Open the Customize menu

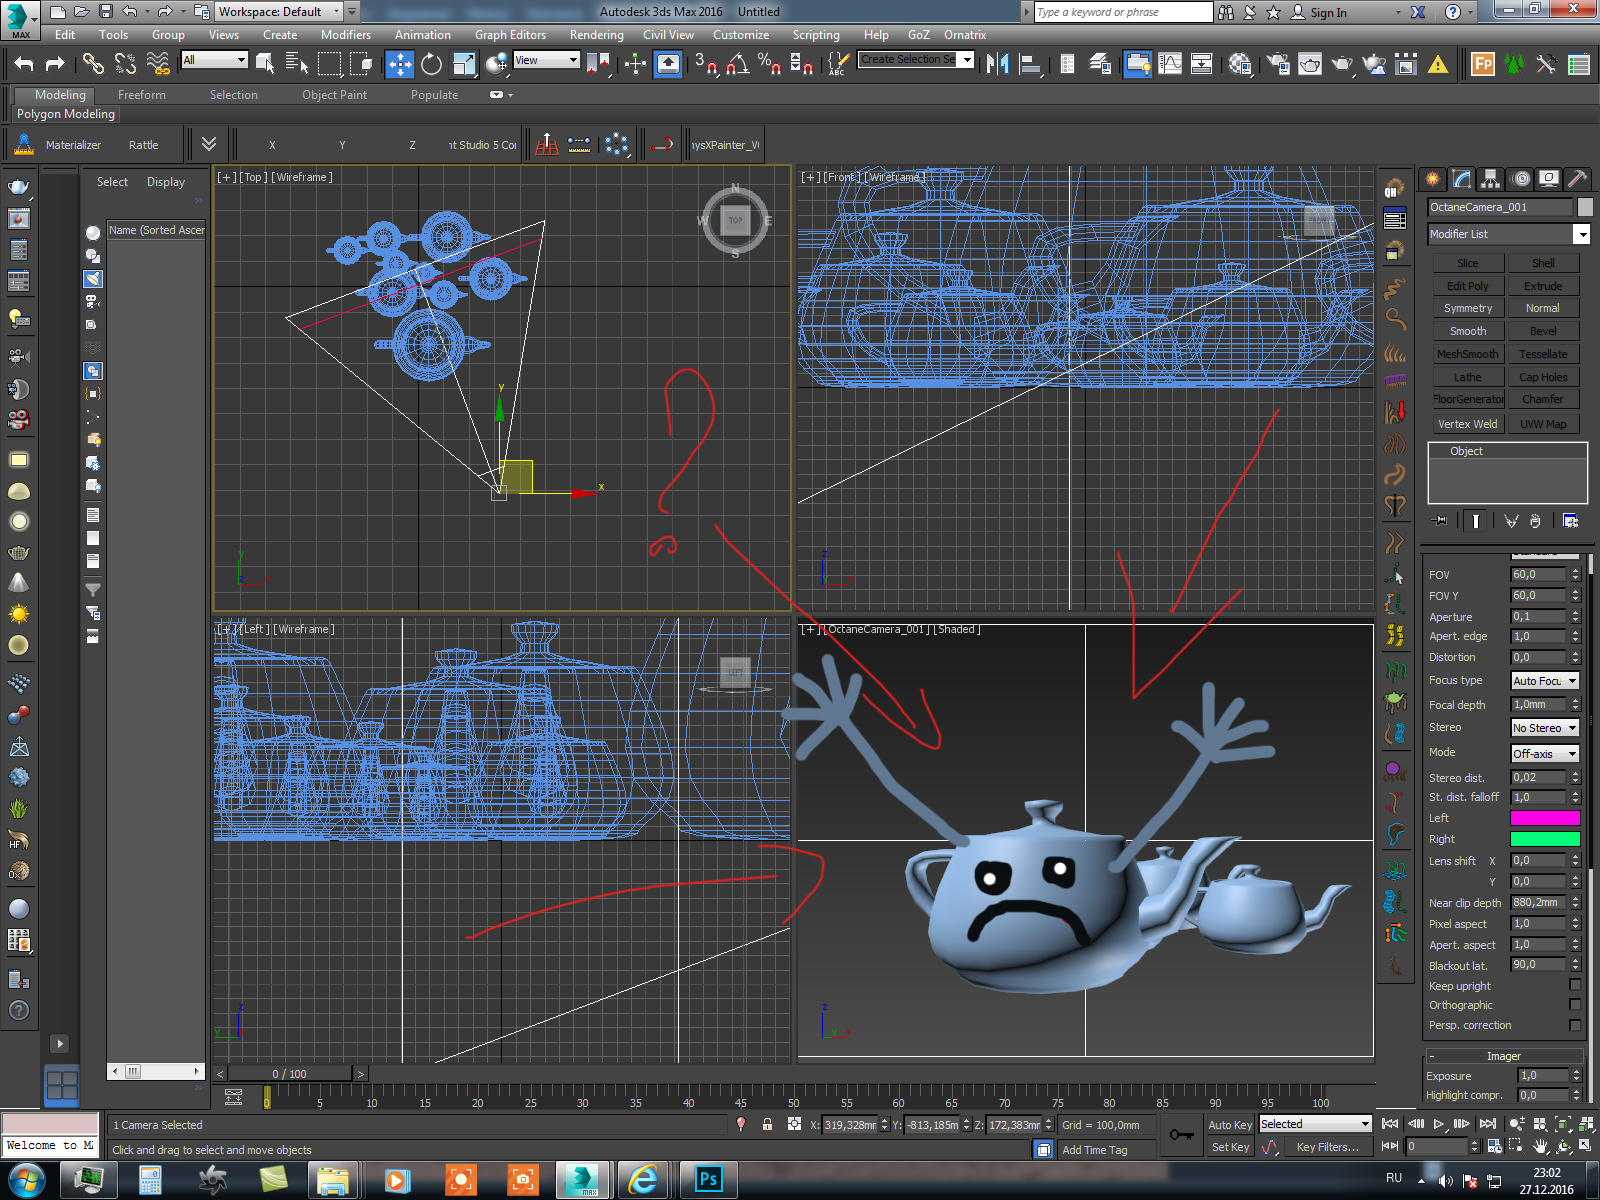coord(741,35)
